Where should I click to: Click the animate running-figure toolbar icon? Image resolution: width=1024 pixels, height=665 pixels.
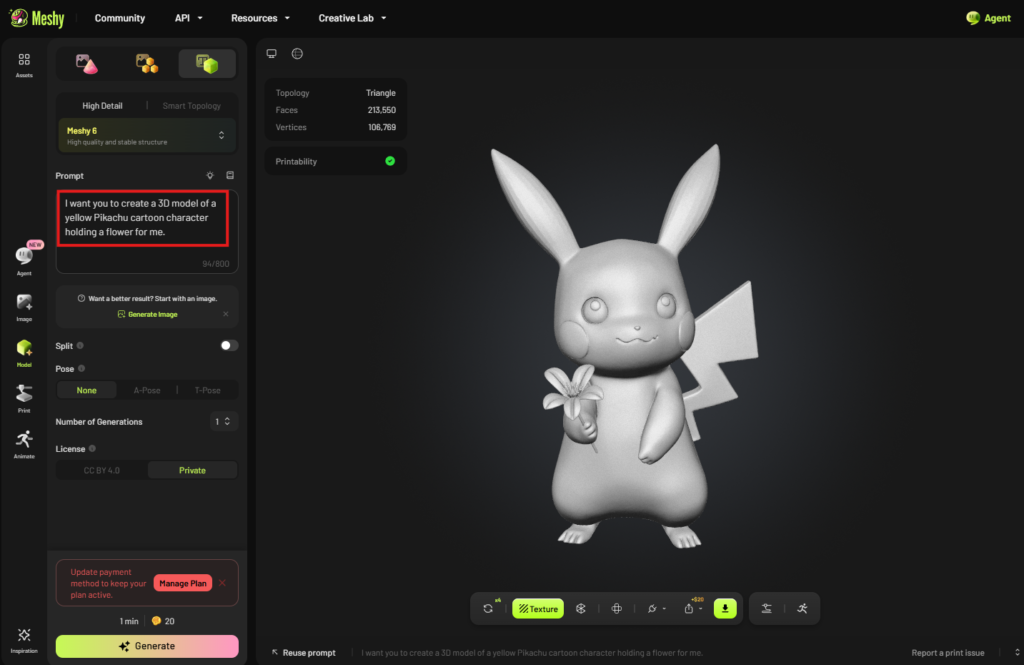[x=803, y=608]
